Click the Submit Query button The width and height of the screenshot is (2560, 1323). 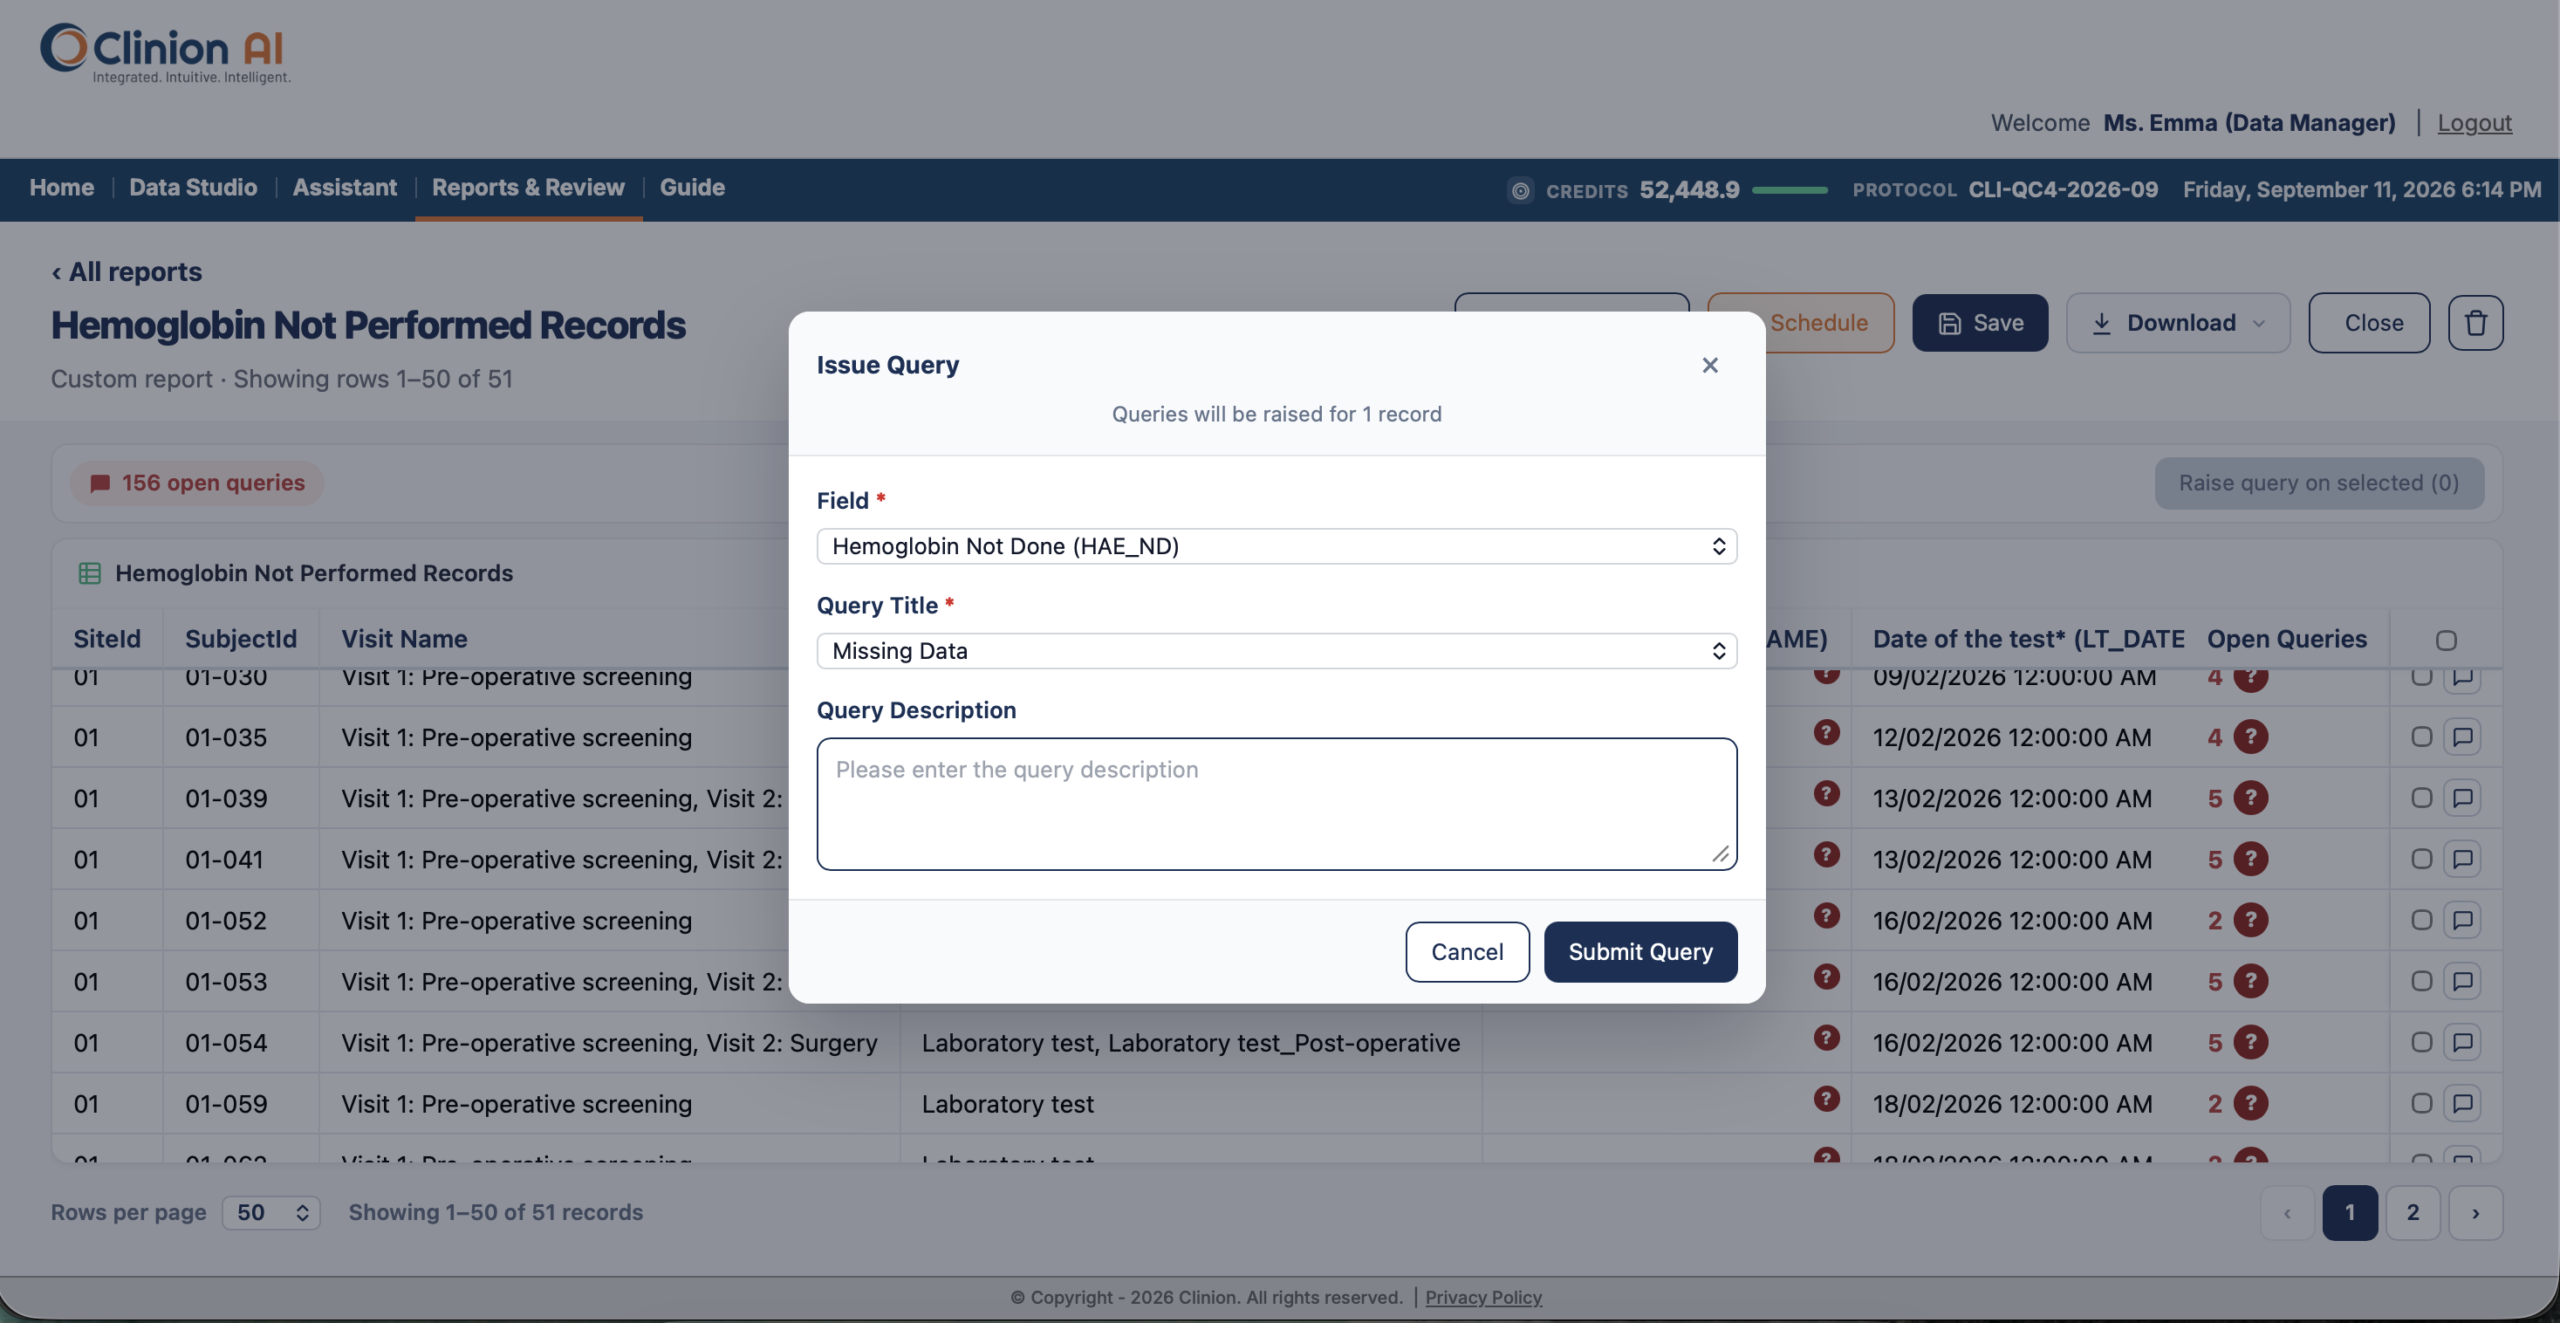(x=1640, y=952)
